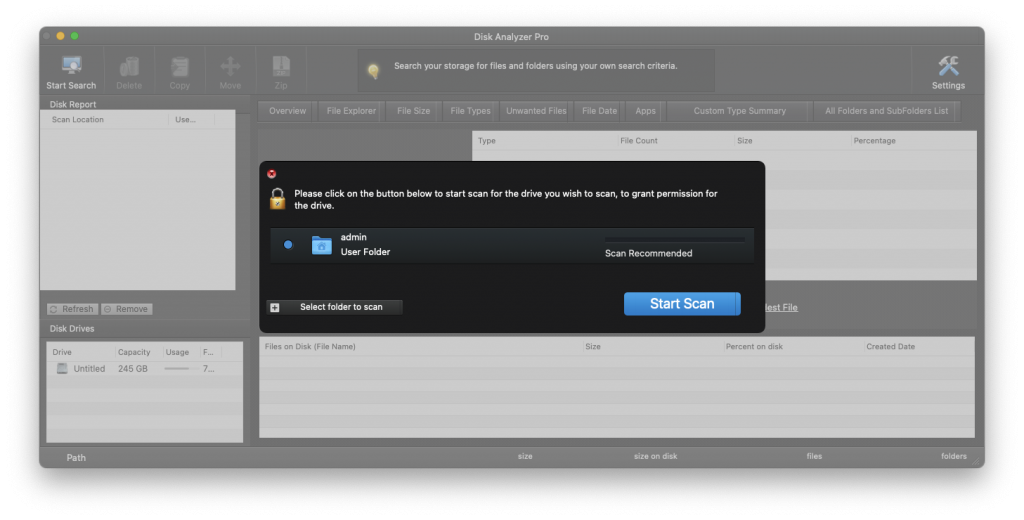Click the padlock icon in dialog
Image resolution: width=1024 pixels, height=520 pixels.
pos(278,199)
